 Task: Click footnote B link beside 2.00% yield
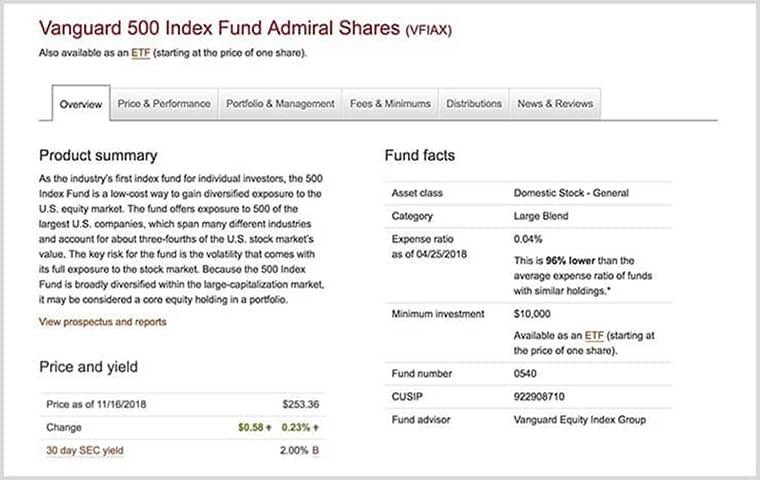pos(316,450)
